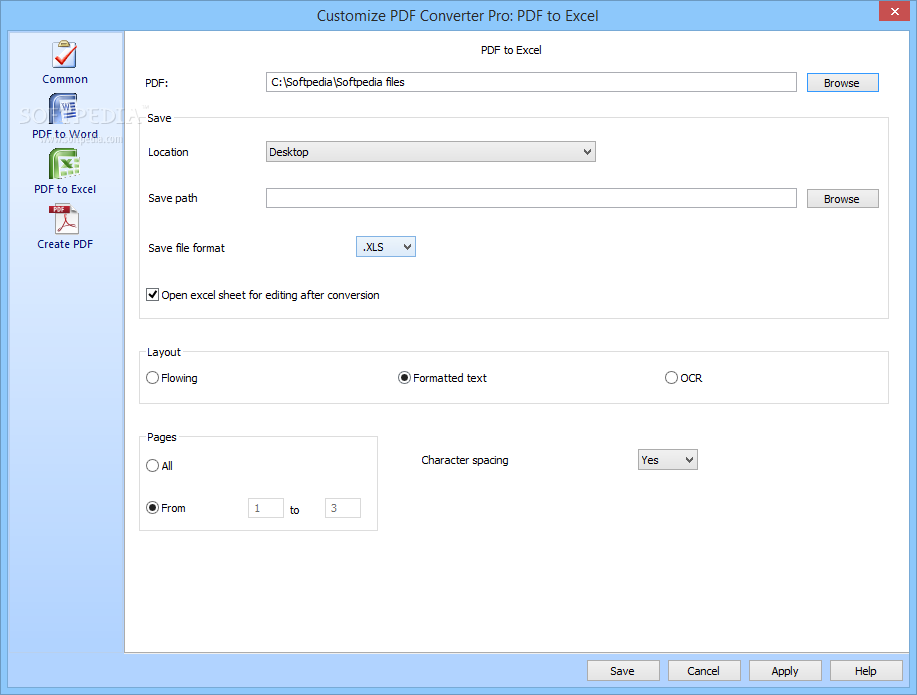Click the Help button

pos(866,671)
